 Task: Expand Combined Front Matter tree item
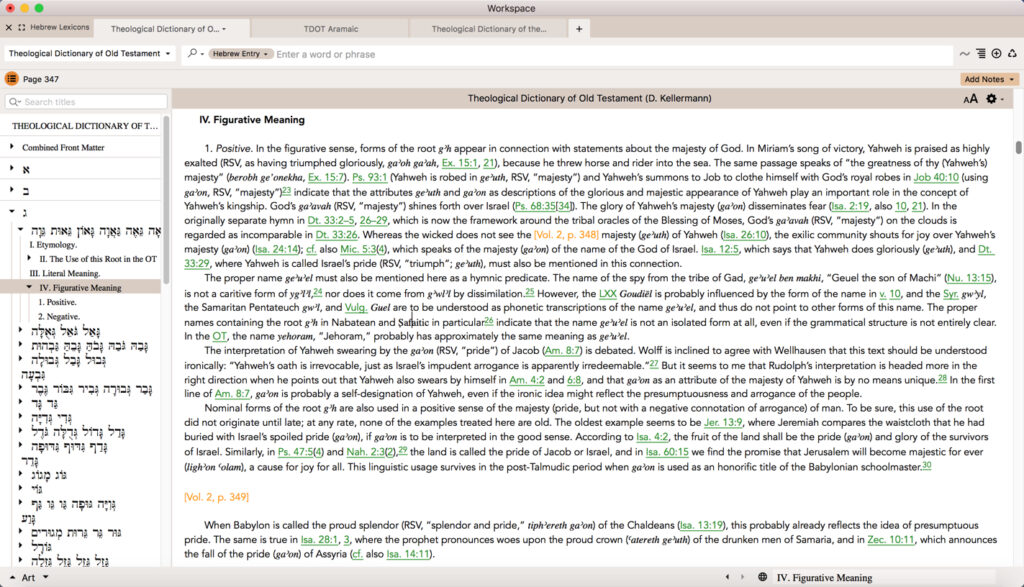tap(13, 148)
